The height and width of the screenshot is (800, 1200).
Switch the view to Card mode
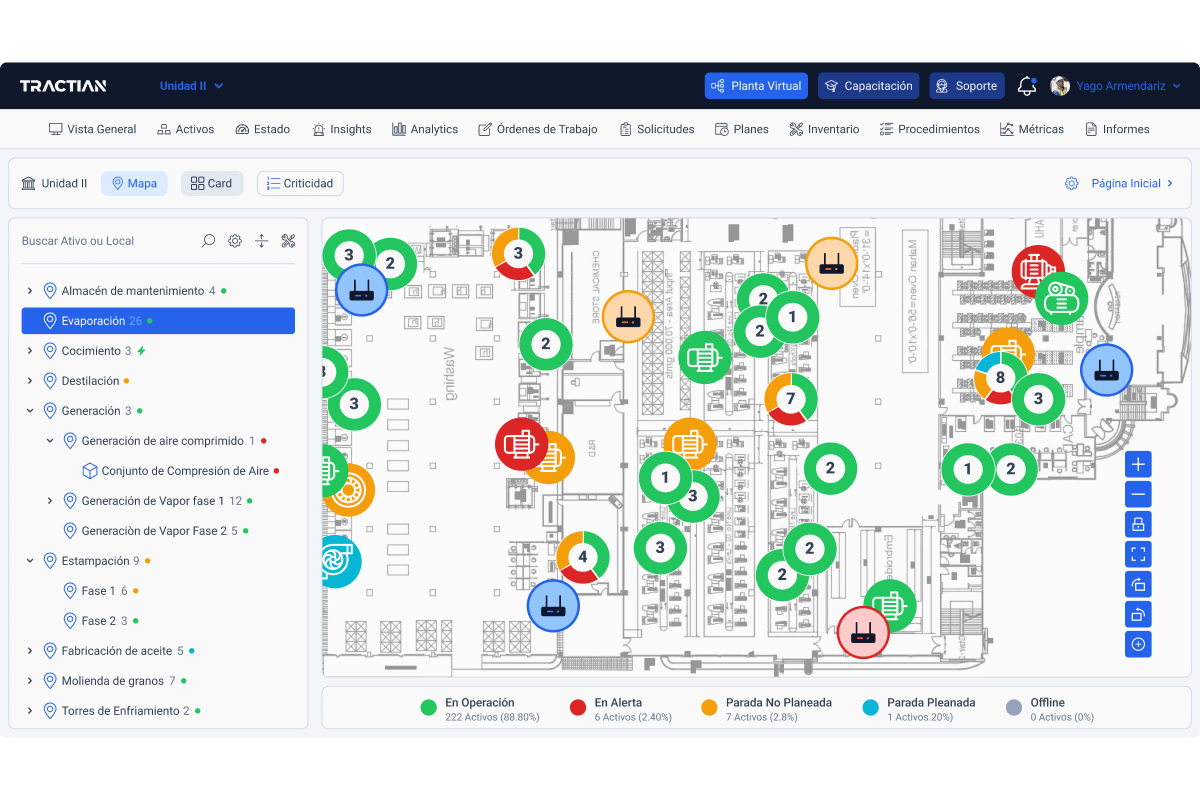[x=211, y=183]
